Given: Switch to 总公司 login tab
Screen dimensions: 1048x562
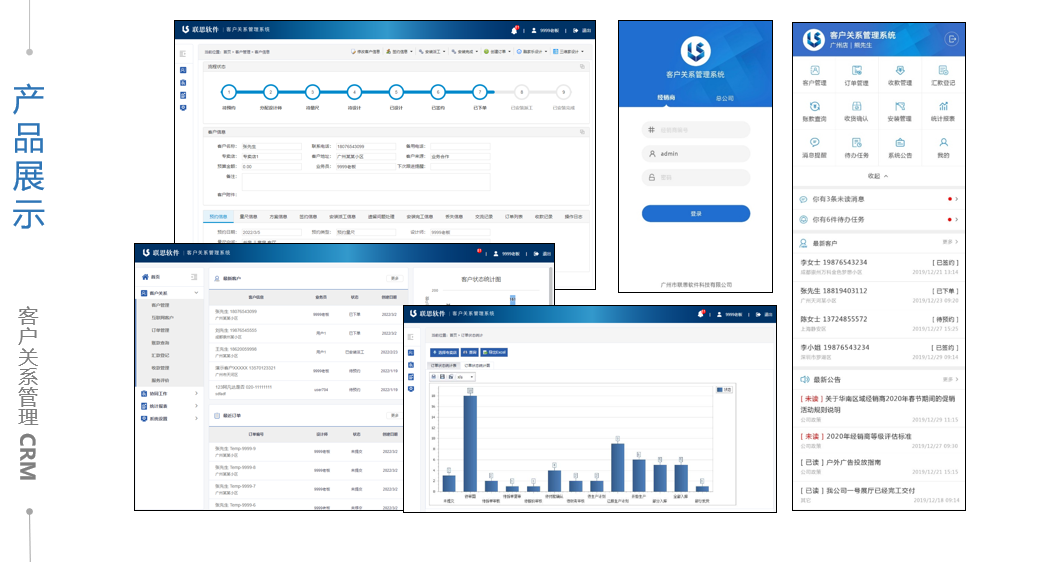Looking at the screenshot, I should pyautogui.click(x=725, y=98).
